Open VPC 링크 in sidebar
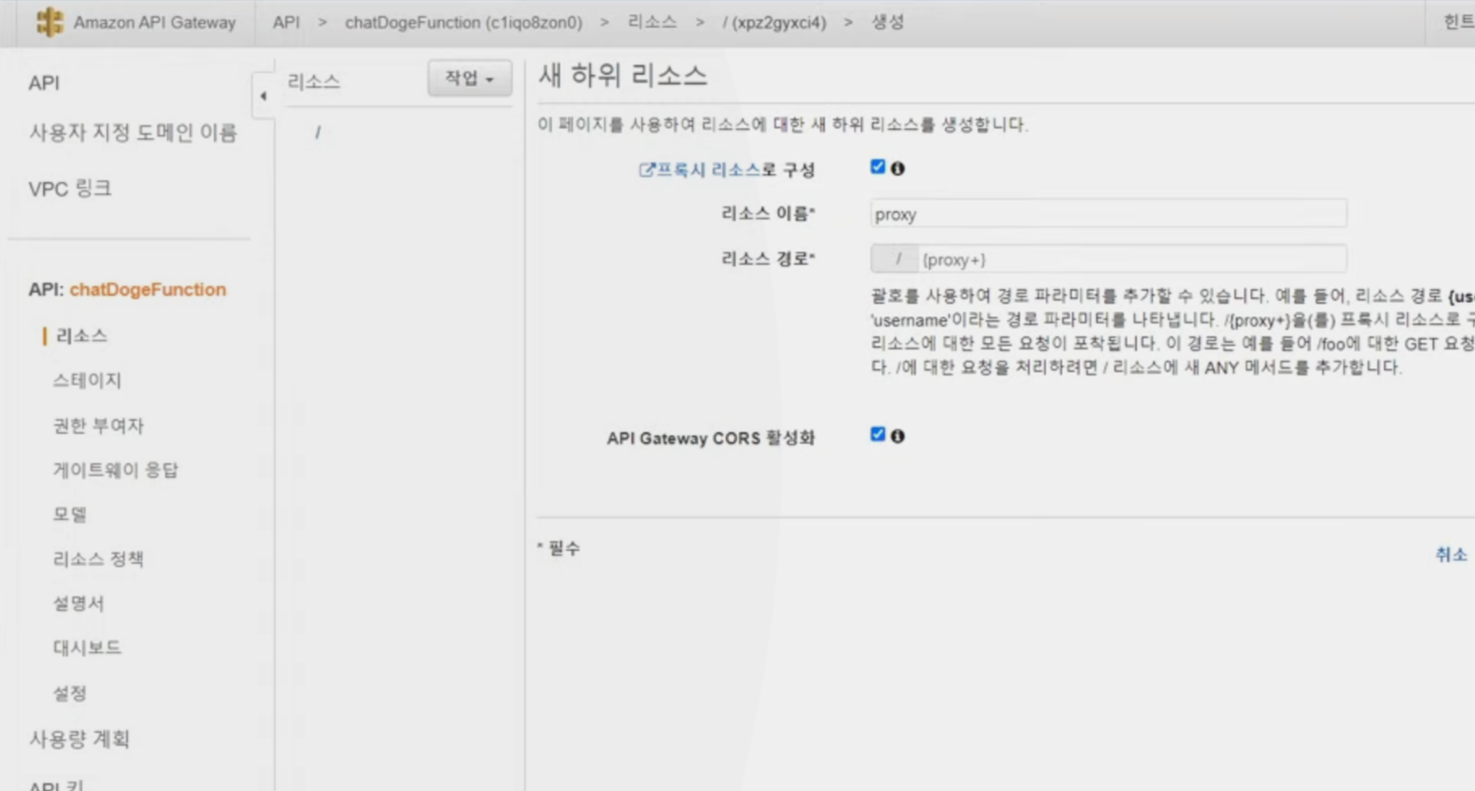Image resolution: width=1475 pixels, height=791 pixels. click(70, 188)
